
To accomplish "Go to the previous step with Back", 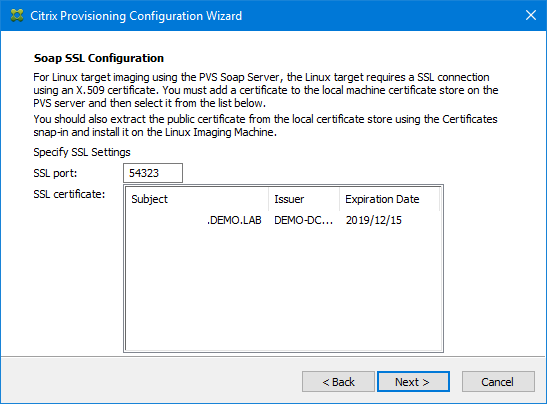I will [338, 382].
